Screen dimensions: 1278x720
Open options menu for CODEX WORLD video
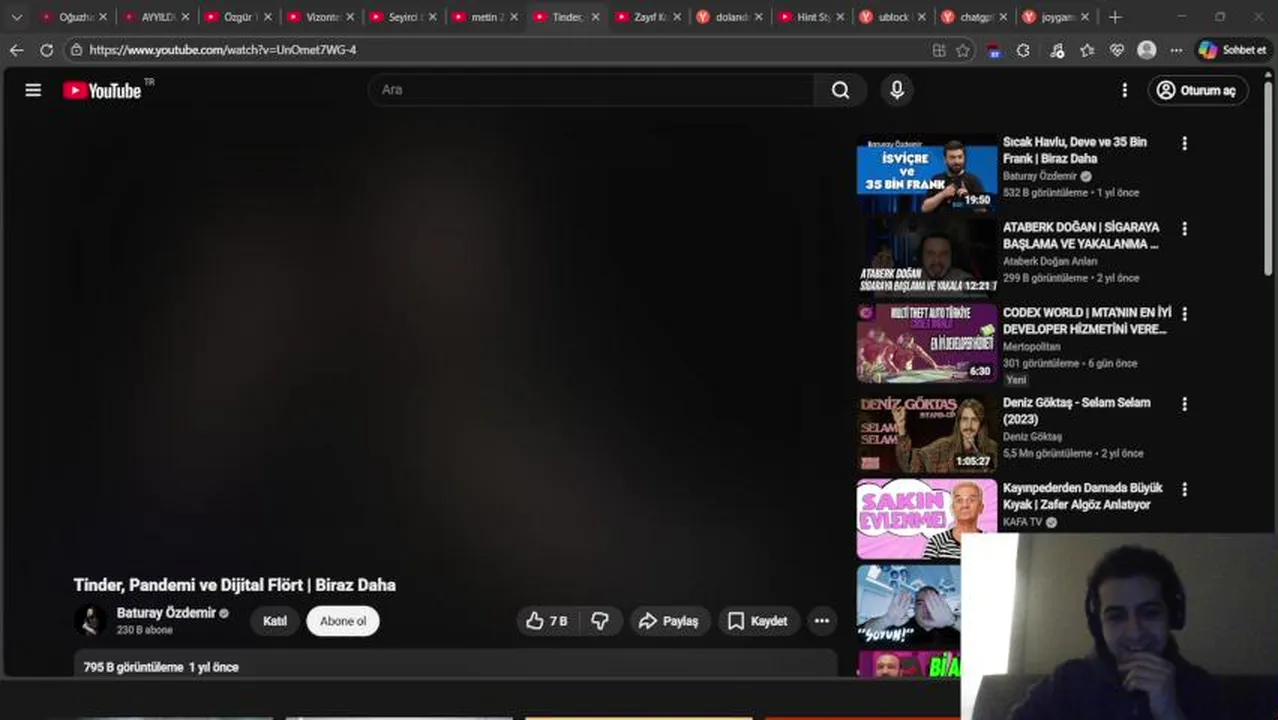pos(1184,314)
